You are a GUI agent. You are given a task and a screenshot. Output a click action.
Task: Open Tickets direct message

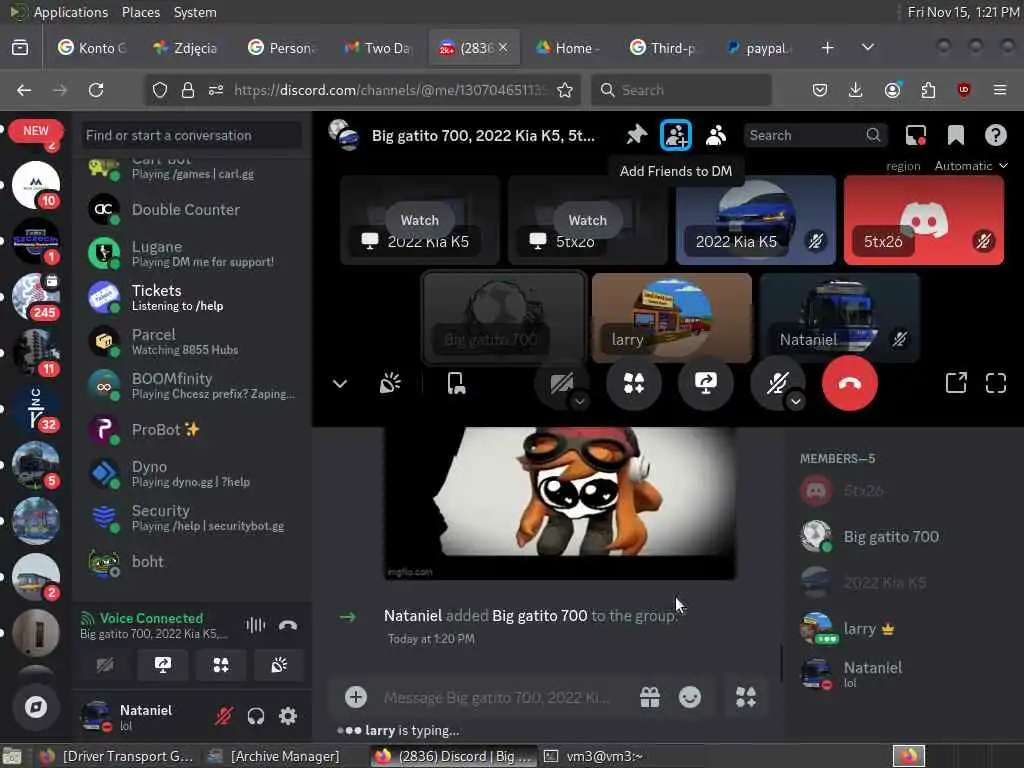pyautogui.click(x=193, y=297)
